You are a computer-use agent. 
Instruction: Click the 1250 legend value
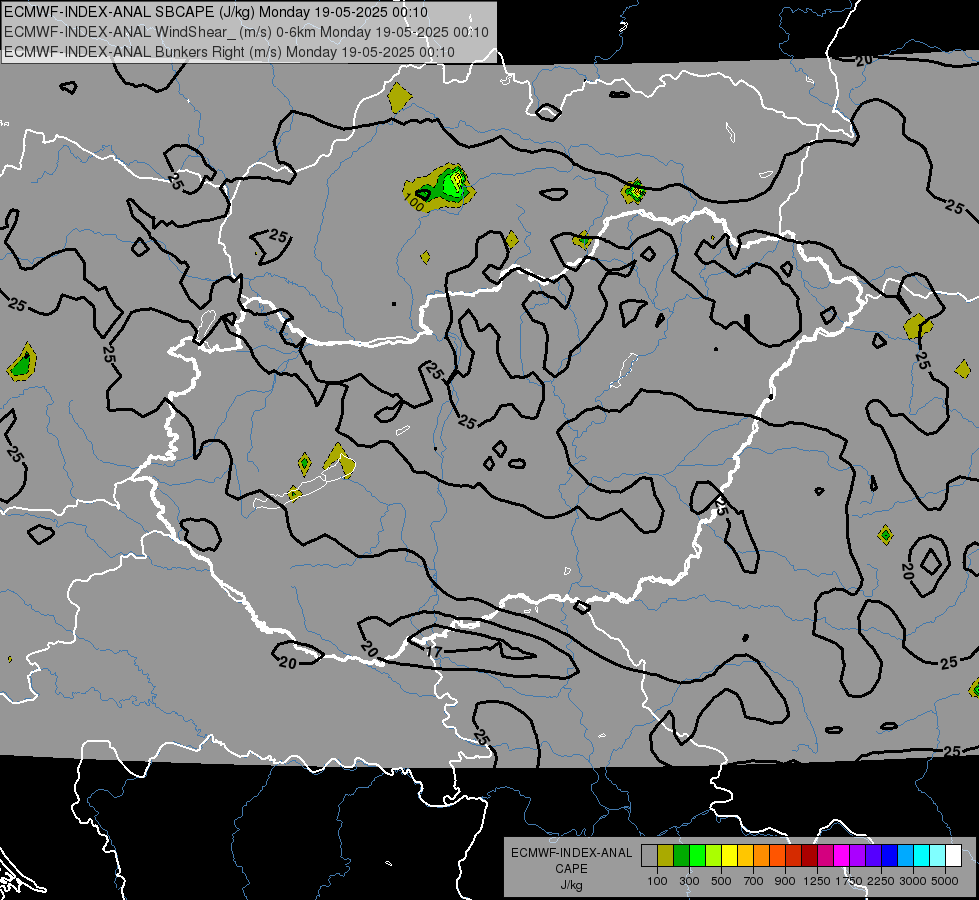(817, 881)
